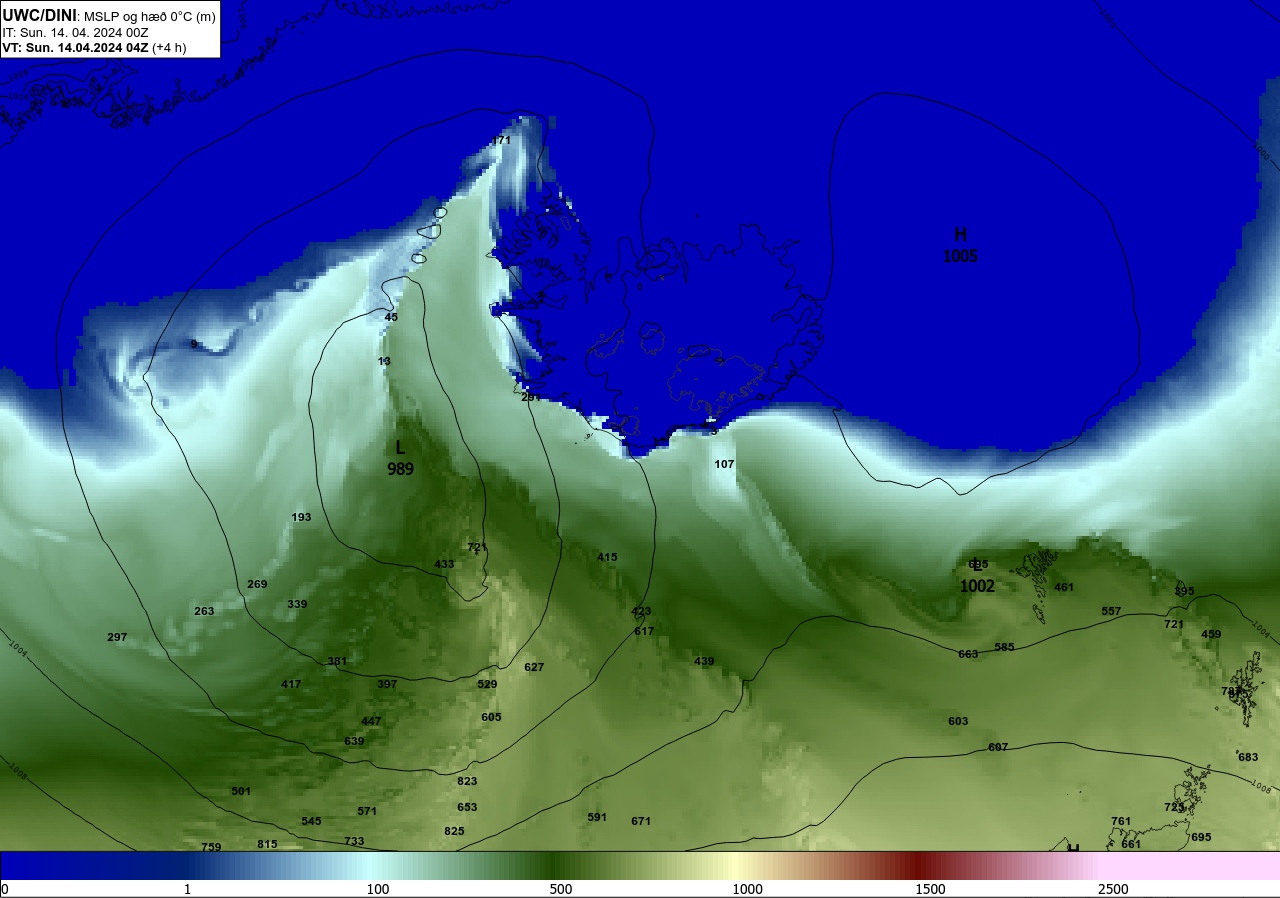Select the value 585 on the map

pos(1004,647)
